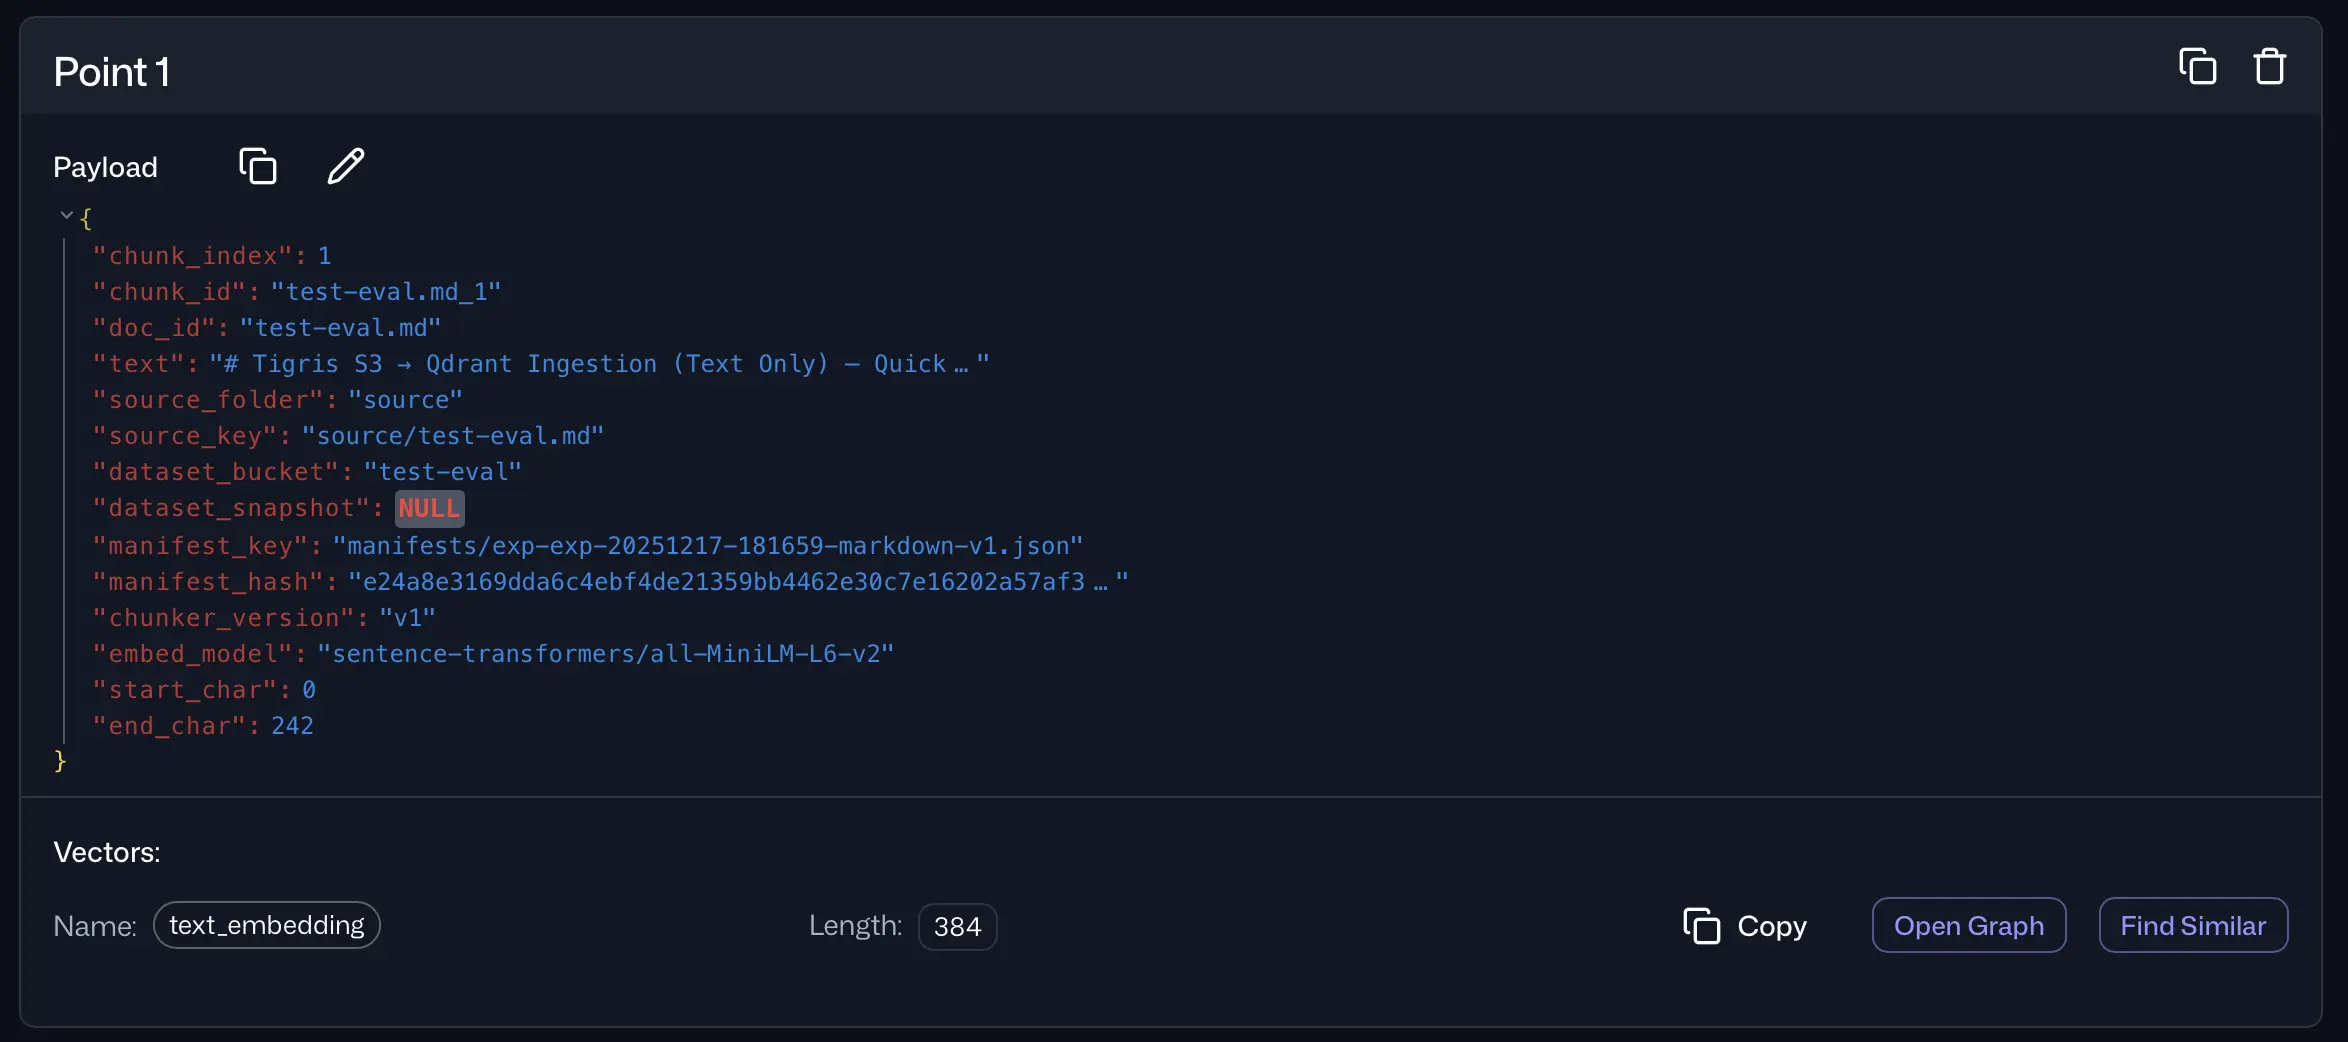Click the truncated text value starting "# Tigris S3"
The image size is (2348, 1042).
pyautogui.click(x=599, y=364)
